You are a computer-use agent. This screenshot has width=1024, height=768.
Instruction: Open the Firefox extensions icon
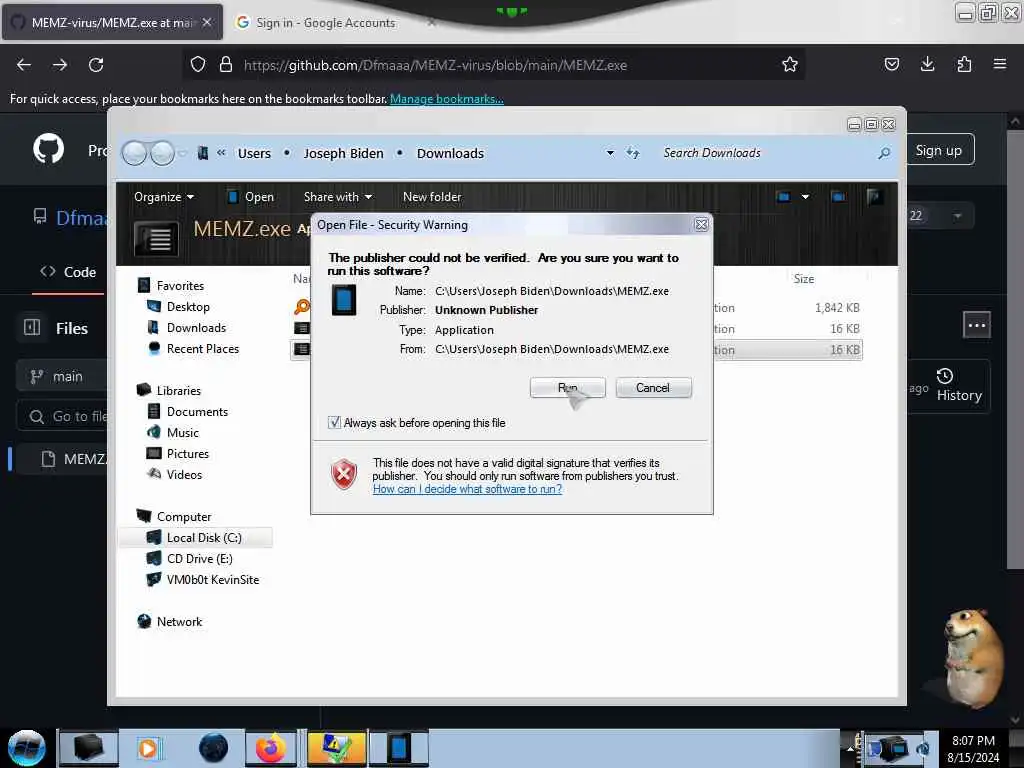coord(964,64)
